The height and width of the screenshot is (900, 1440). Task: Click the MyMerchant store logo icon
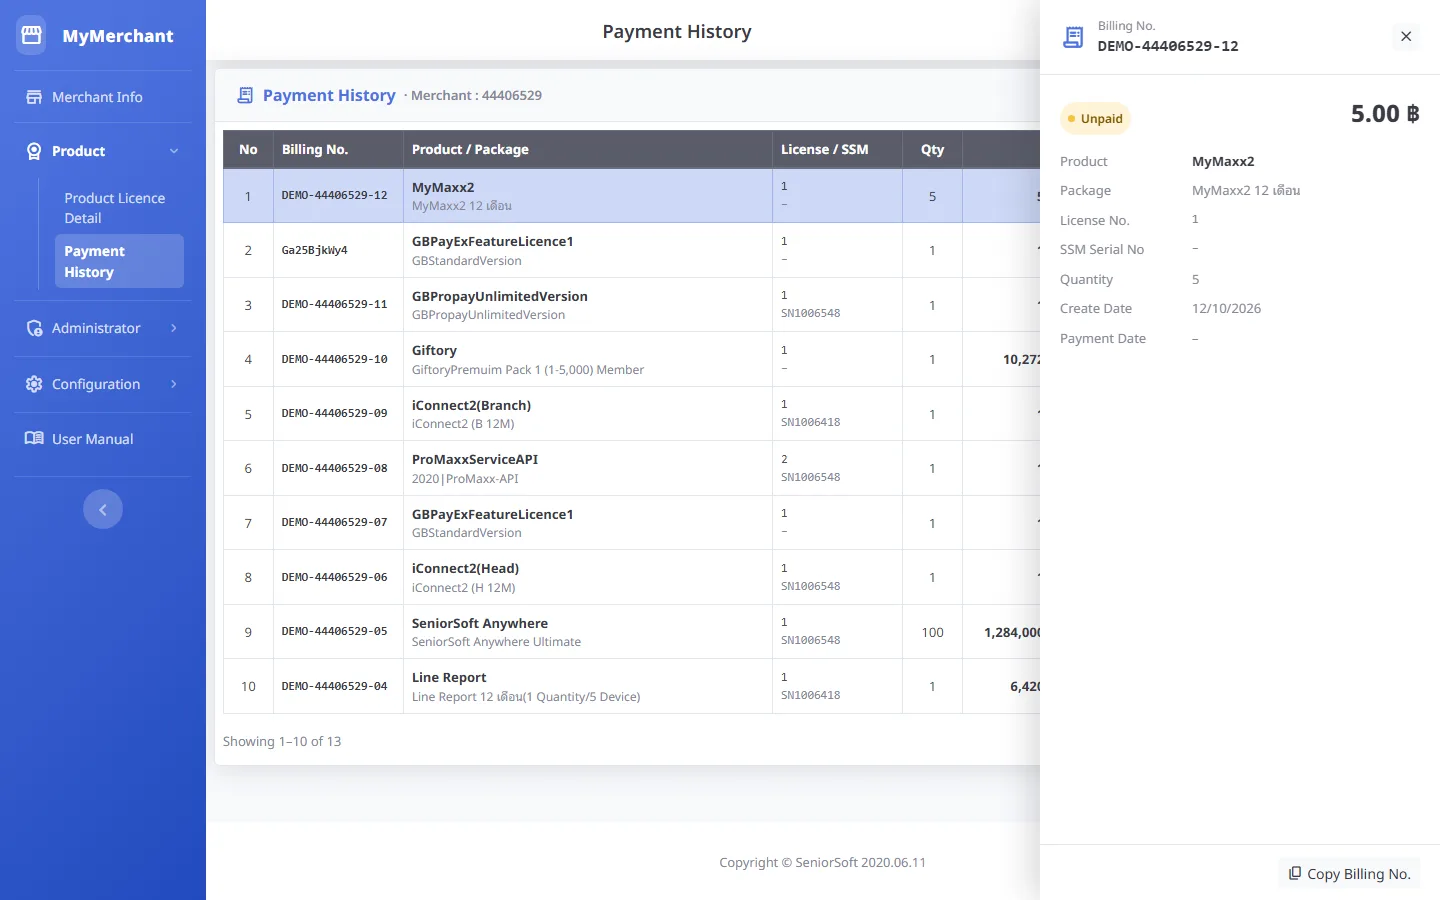31,35
